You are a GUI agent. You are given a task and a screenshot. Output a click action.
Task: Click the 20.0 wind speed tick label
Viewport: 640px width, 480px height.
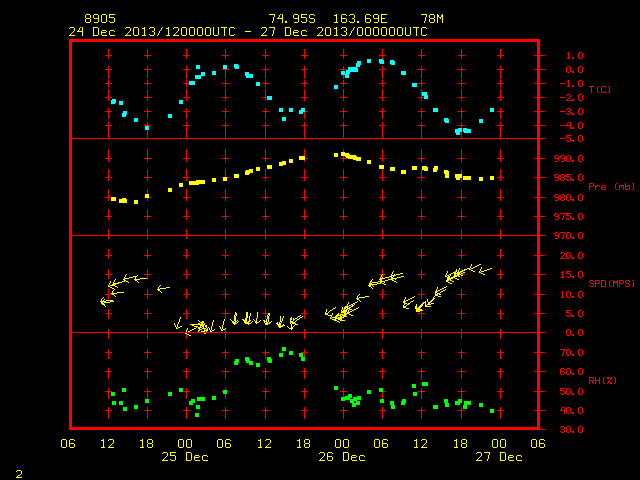pyautogui.click(x=571, y=256)
